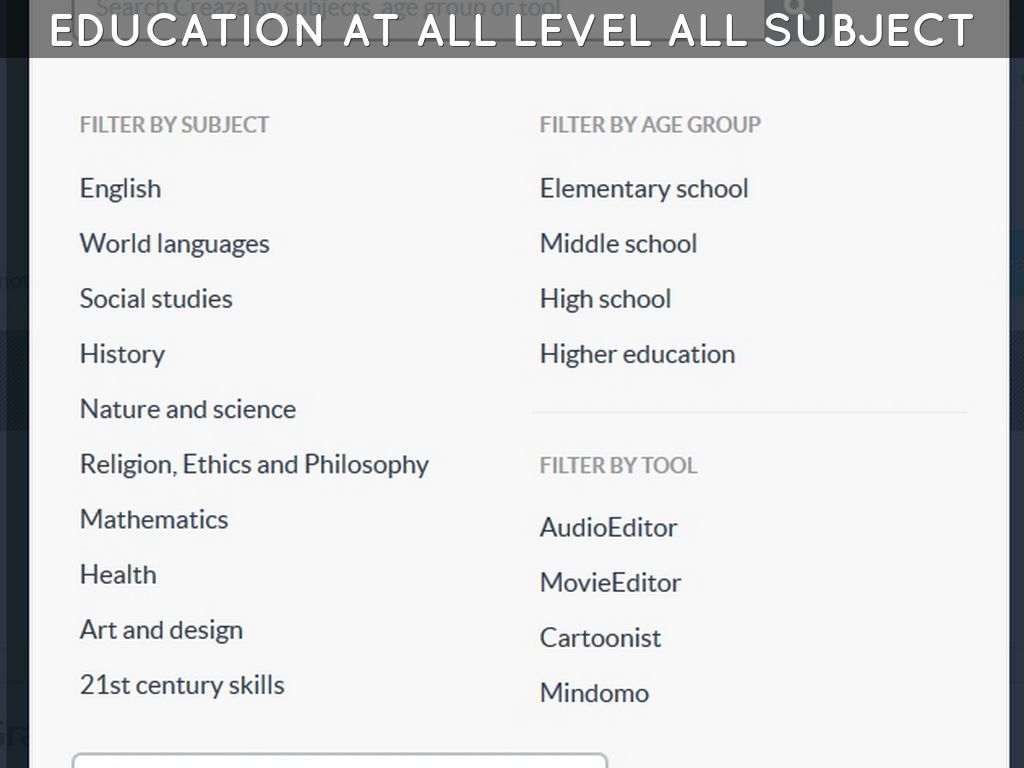Choose High school filter
Screen dimensions: 1024x768
(x=605, y=299)
